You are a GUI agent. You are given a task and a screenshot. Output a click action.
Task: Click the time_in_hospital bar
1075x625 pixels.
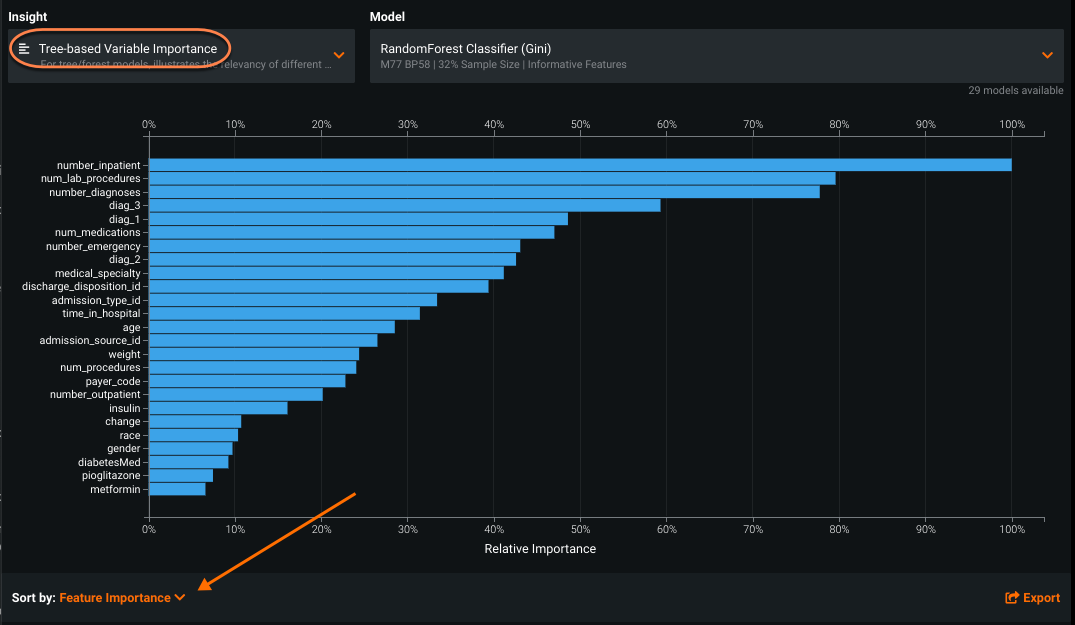coord(284,313)
